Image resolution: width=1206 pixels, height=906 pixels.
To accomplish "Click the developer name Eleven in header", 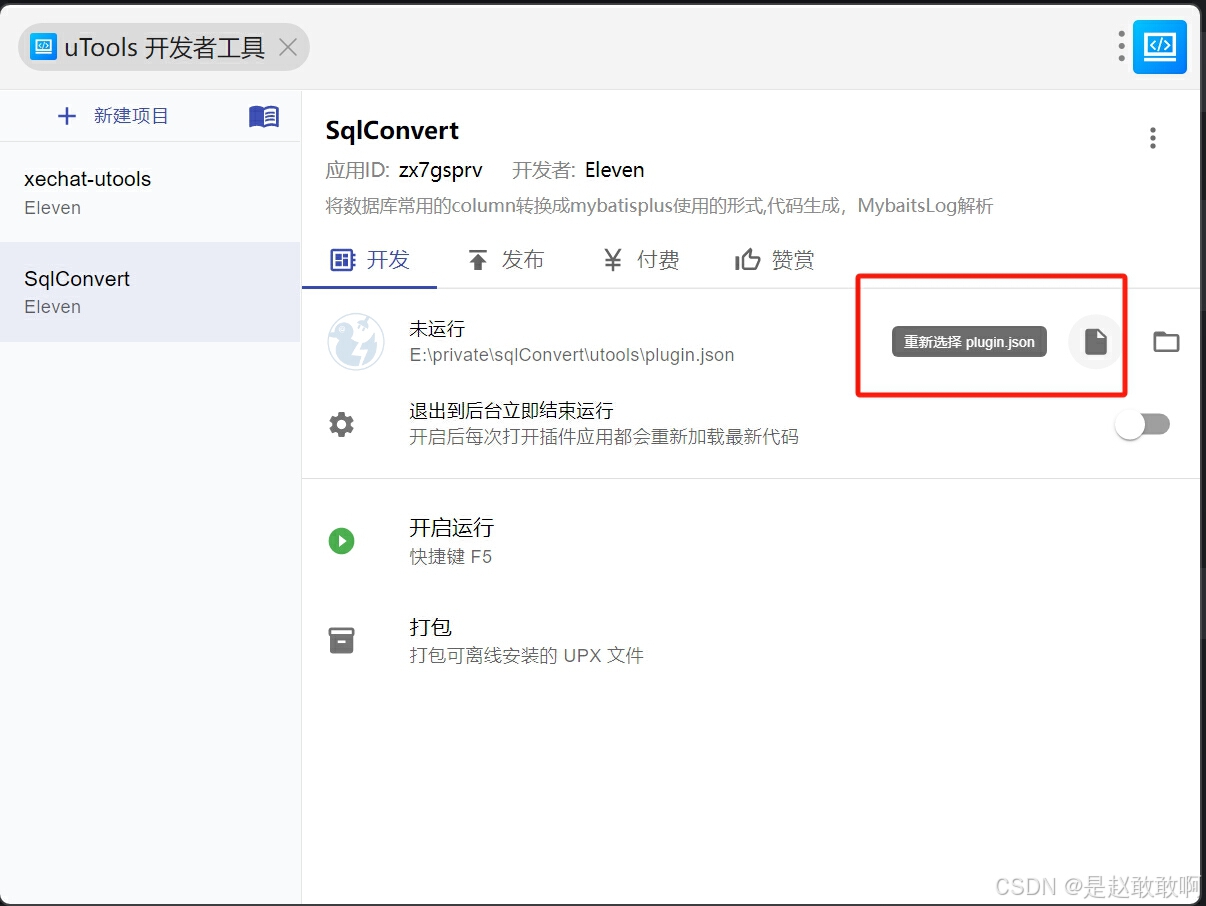I will point(615,170).
